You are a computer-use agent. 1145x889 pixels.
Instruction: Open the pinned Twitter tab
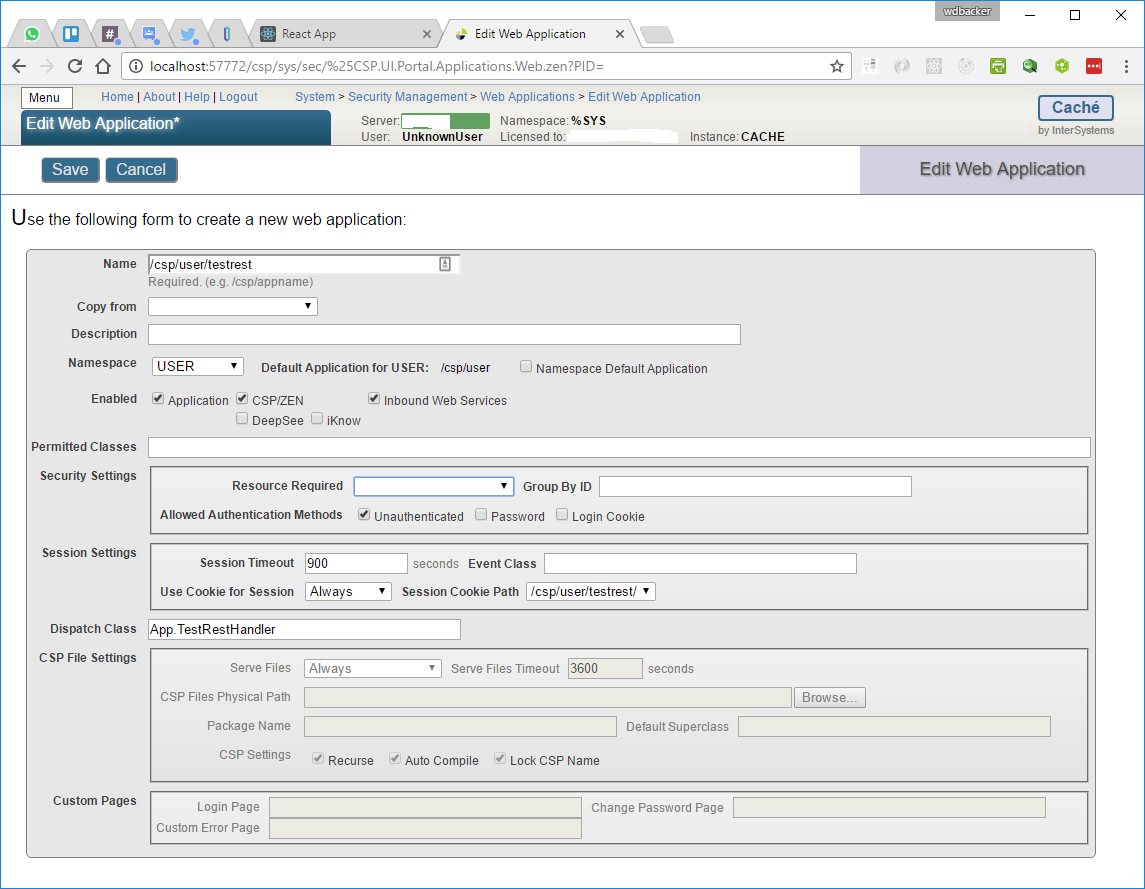coord(188,34)
